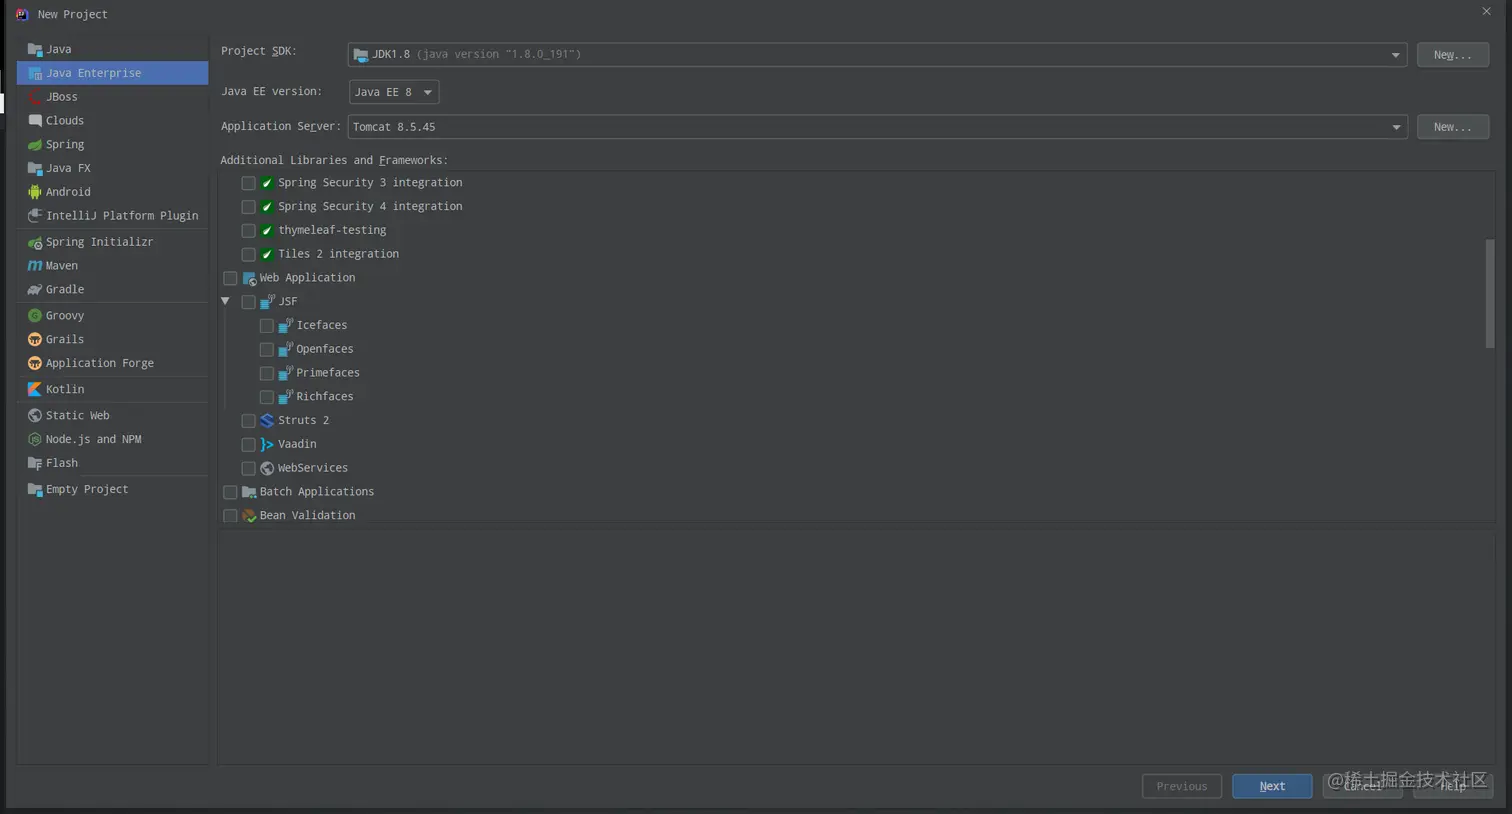Enable the WebServices checkbox
Viewport: 1512px width, 814px height.
coord(248,469)
